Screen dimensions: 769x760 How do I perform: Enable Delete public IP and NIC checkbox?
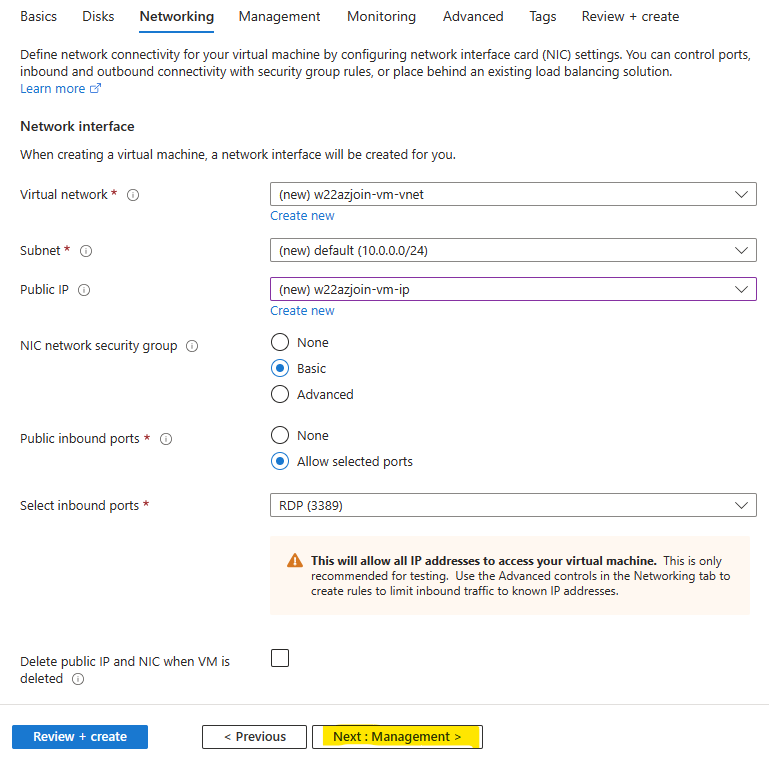(280, 658)
